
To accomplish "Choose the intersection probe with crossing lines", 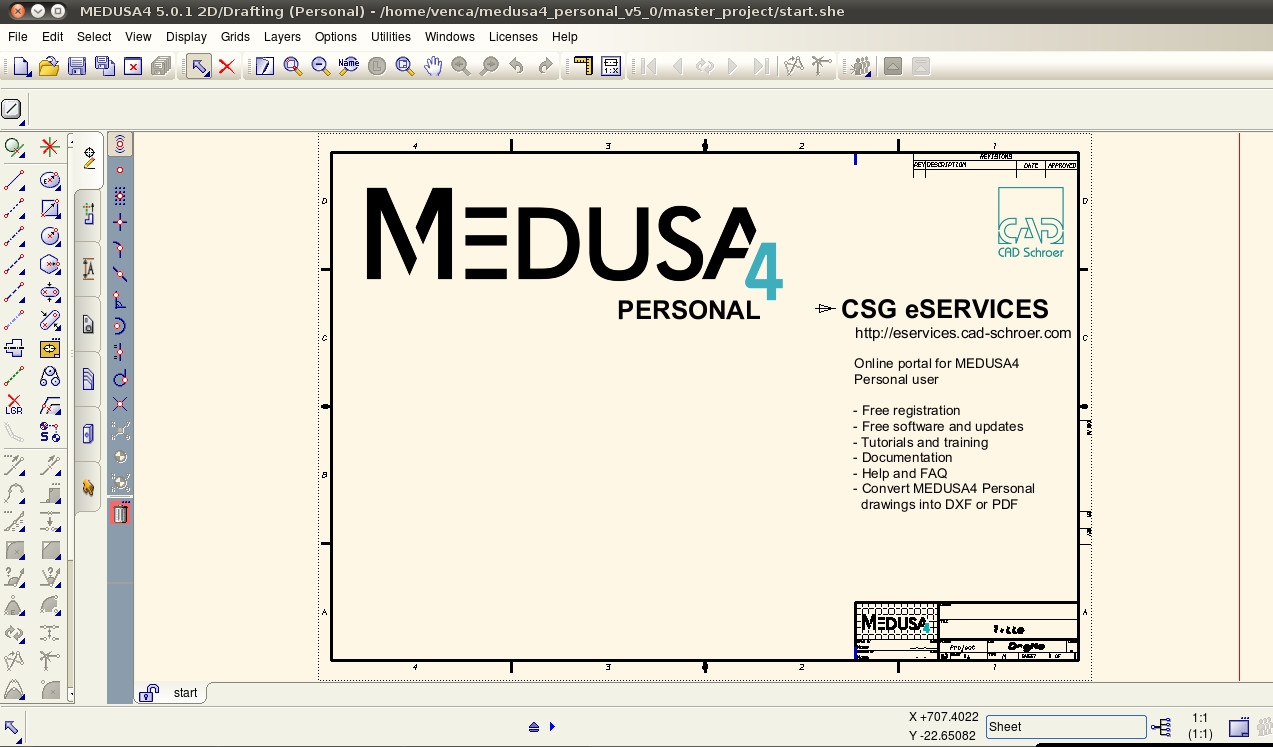I will pos(120,404).
